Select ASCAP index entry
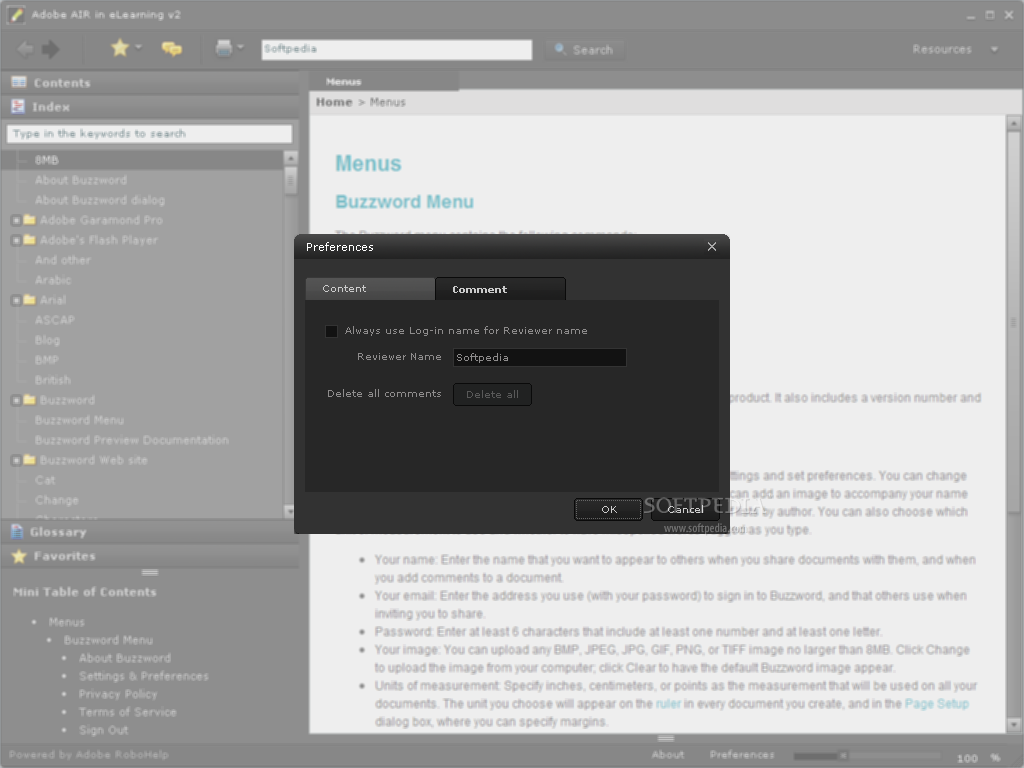Viewport: 1024px width, 768px height. (x=55, y=320)
